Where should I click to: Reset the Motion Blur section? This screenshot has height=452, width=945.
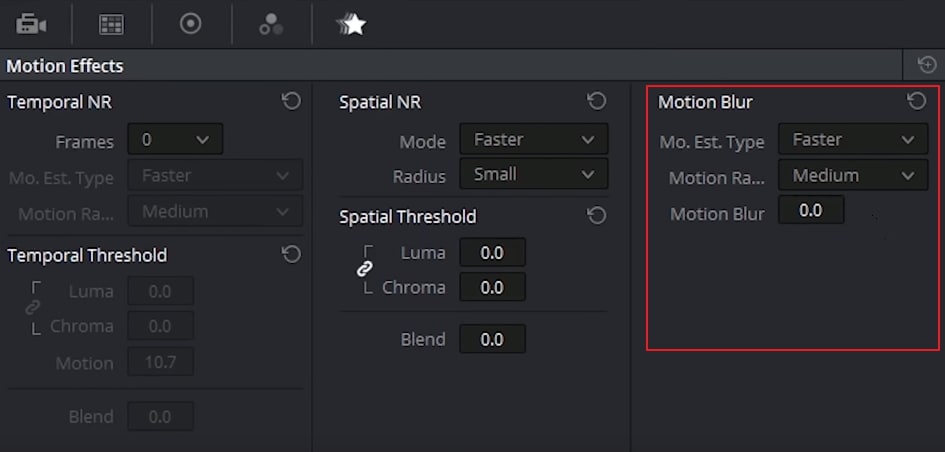[916, 101]
